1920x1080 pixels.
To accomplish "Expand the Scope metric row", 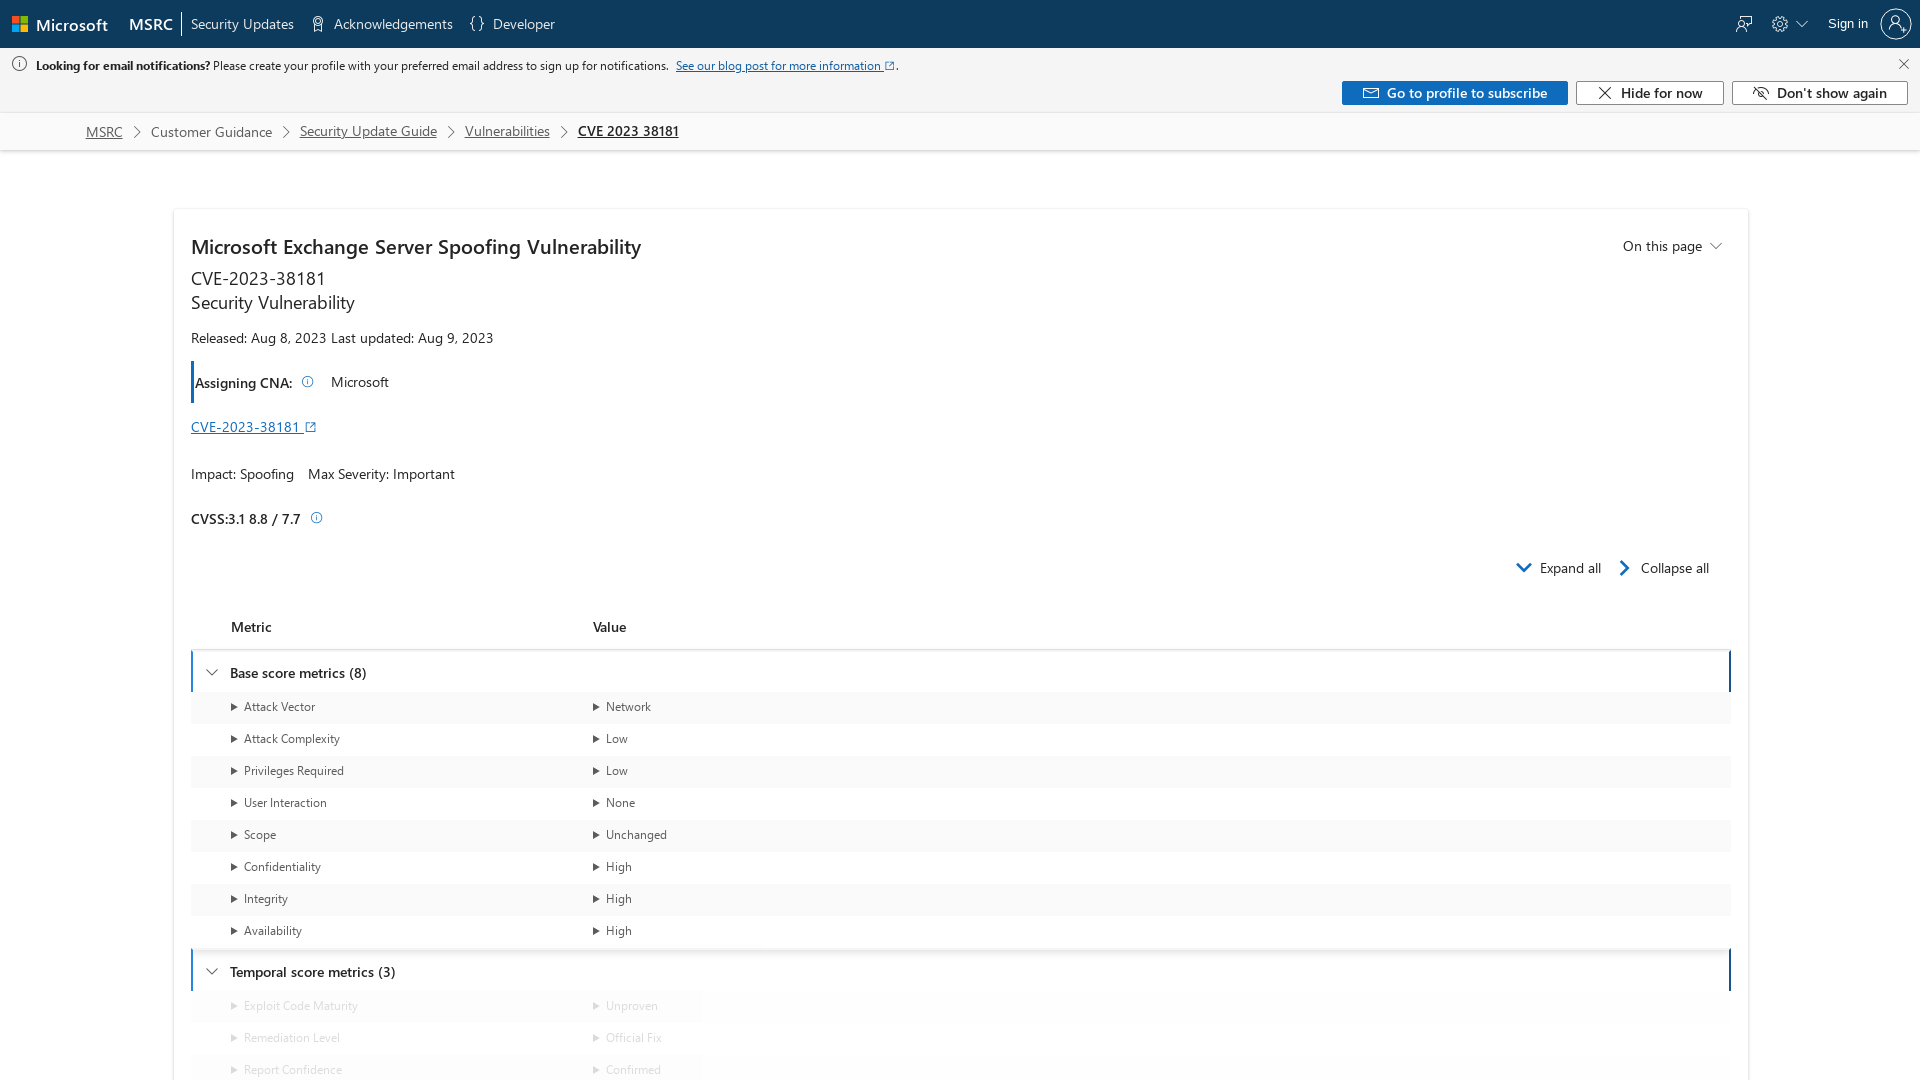I will (253, 835).
